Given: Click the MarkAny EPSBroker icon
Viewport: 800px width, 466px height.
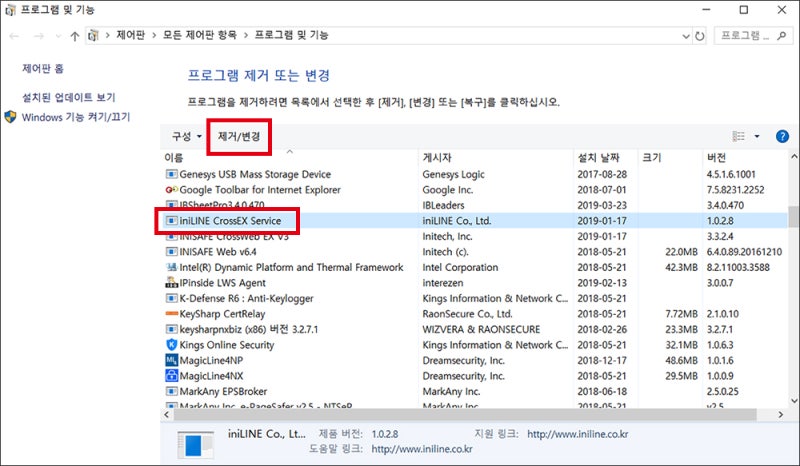Looking at the screenshot, I should [171, 391].
